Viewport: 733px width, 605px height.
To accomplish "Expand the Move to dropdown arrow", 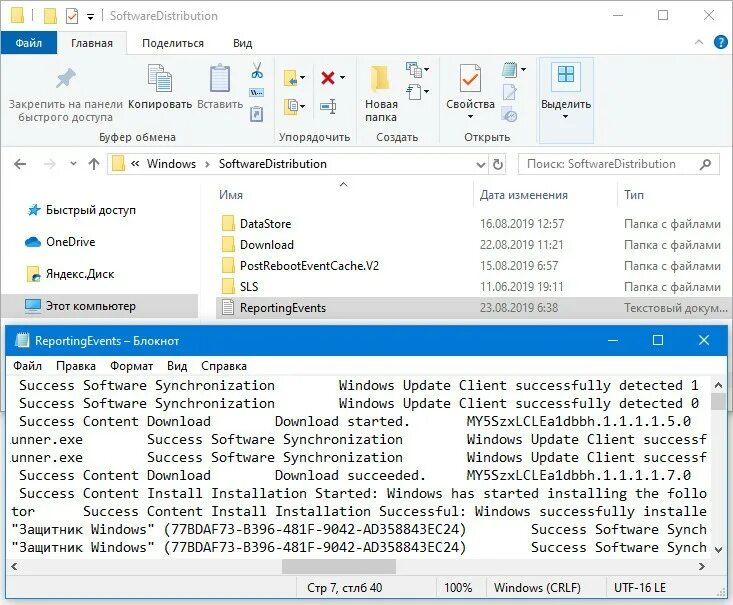I will point(302,78).
